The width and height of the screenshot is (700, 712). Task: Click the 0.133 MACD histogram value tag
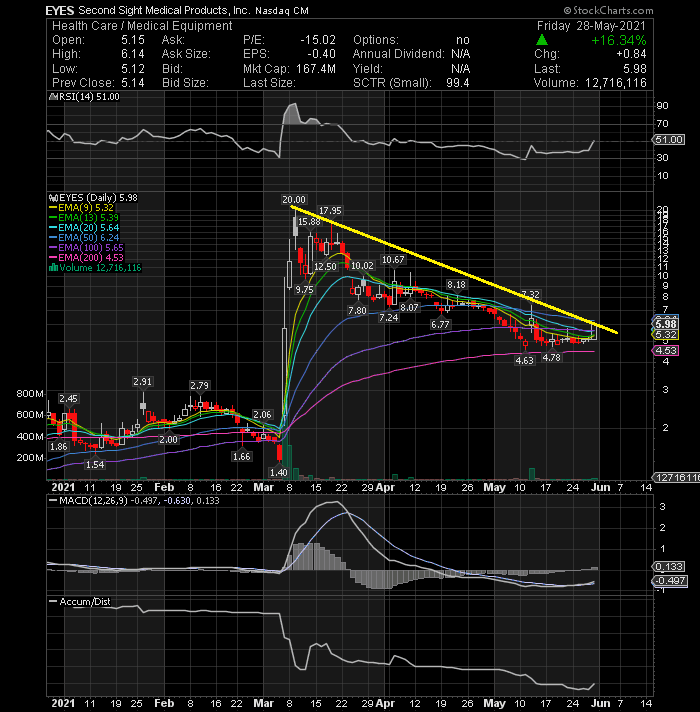click(x=669, y=567)
